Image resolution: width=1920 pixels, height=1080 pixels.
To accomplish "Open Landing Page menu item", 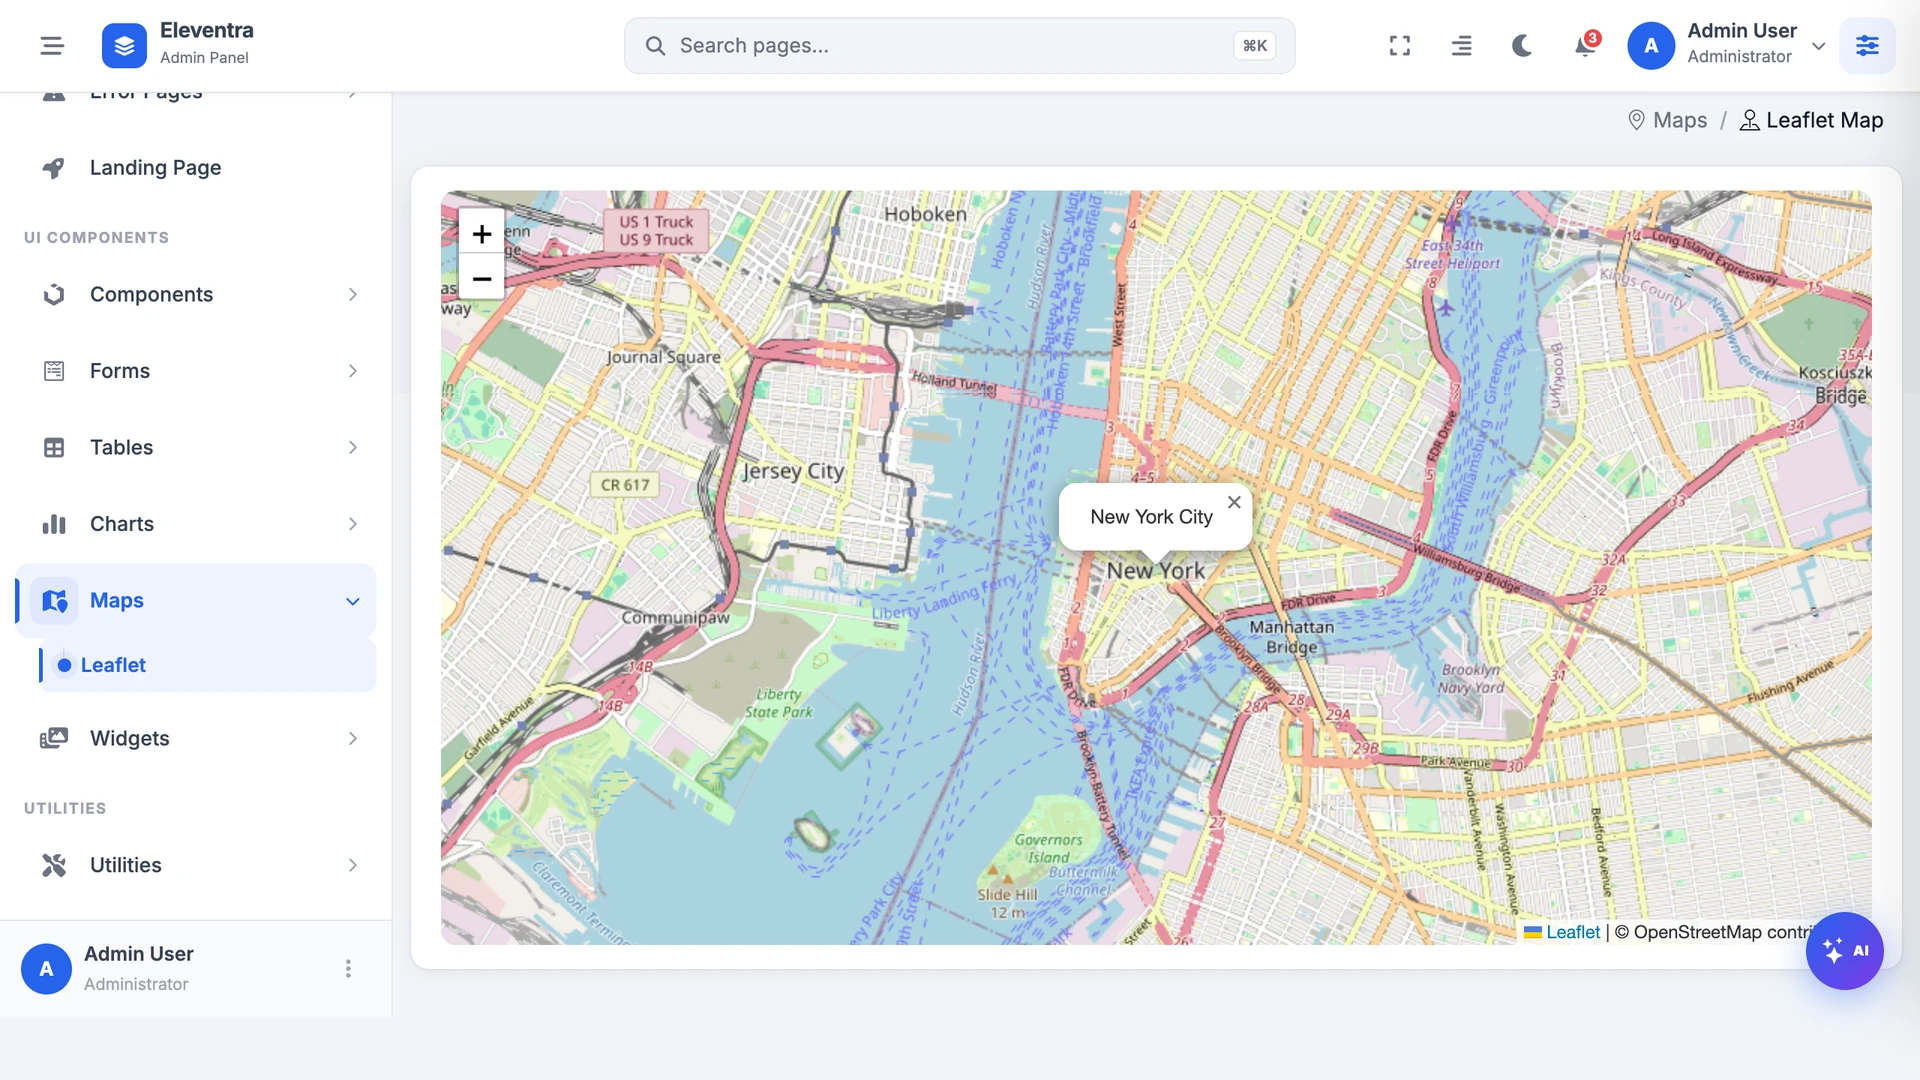I will click(196, 168).
